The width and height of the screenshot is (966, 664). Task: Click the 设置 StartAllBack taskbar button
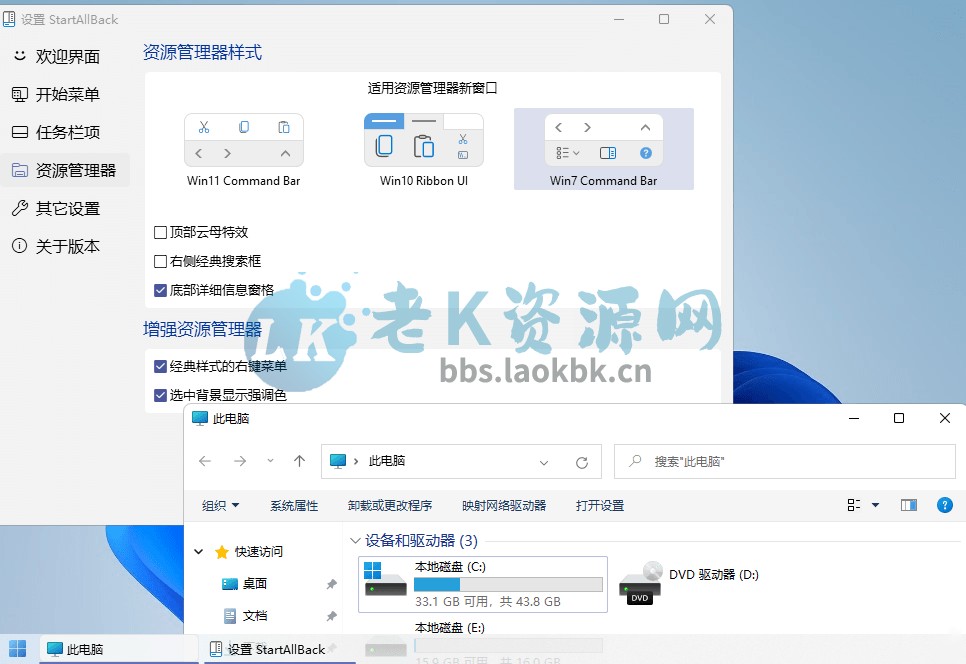pos(280,649)
